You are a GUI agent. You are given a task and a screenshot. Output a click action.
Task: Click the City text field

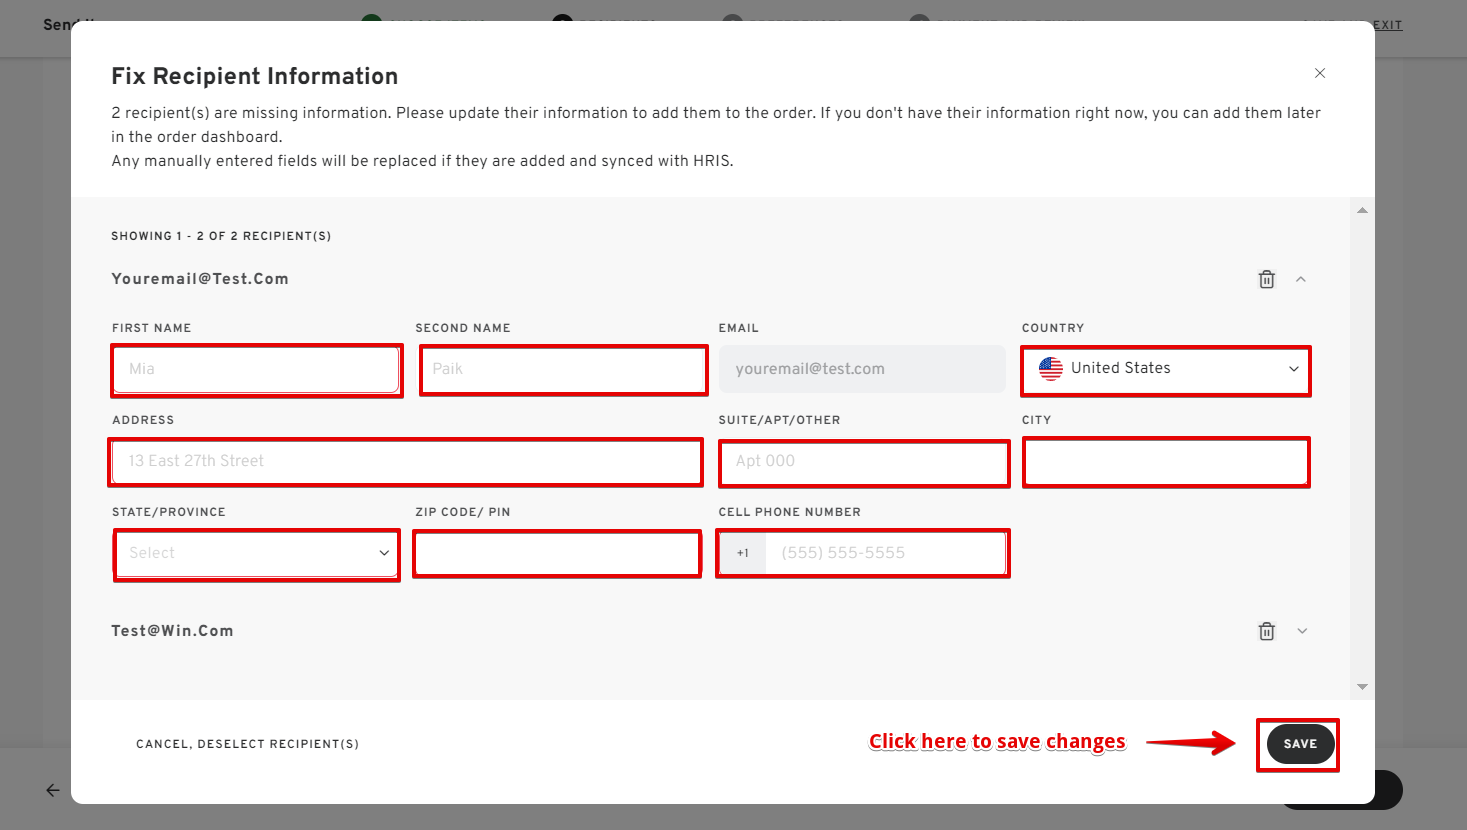click(1166, 461)
